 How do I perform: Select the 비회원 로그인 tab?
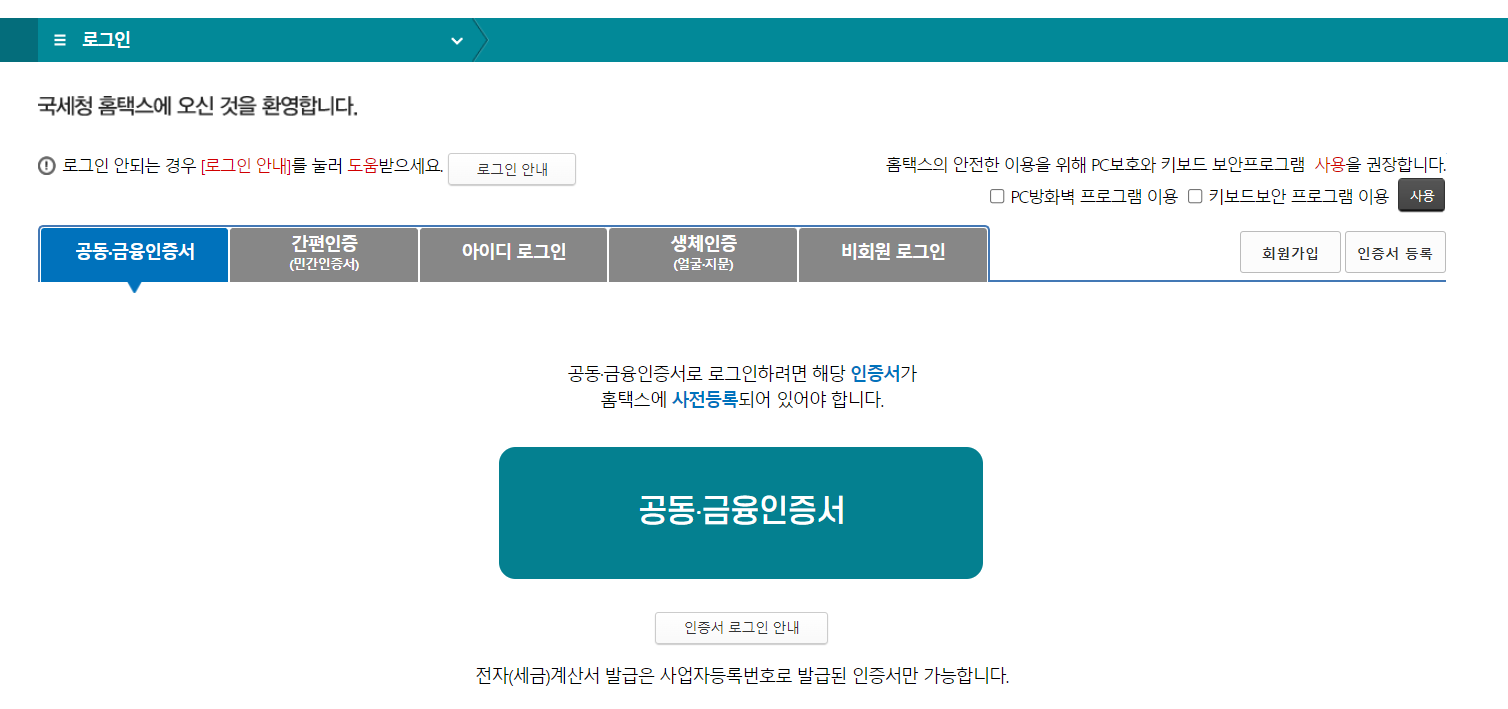pyautogui.click(x=892, y=254)
